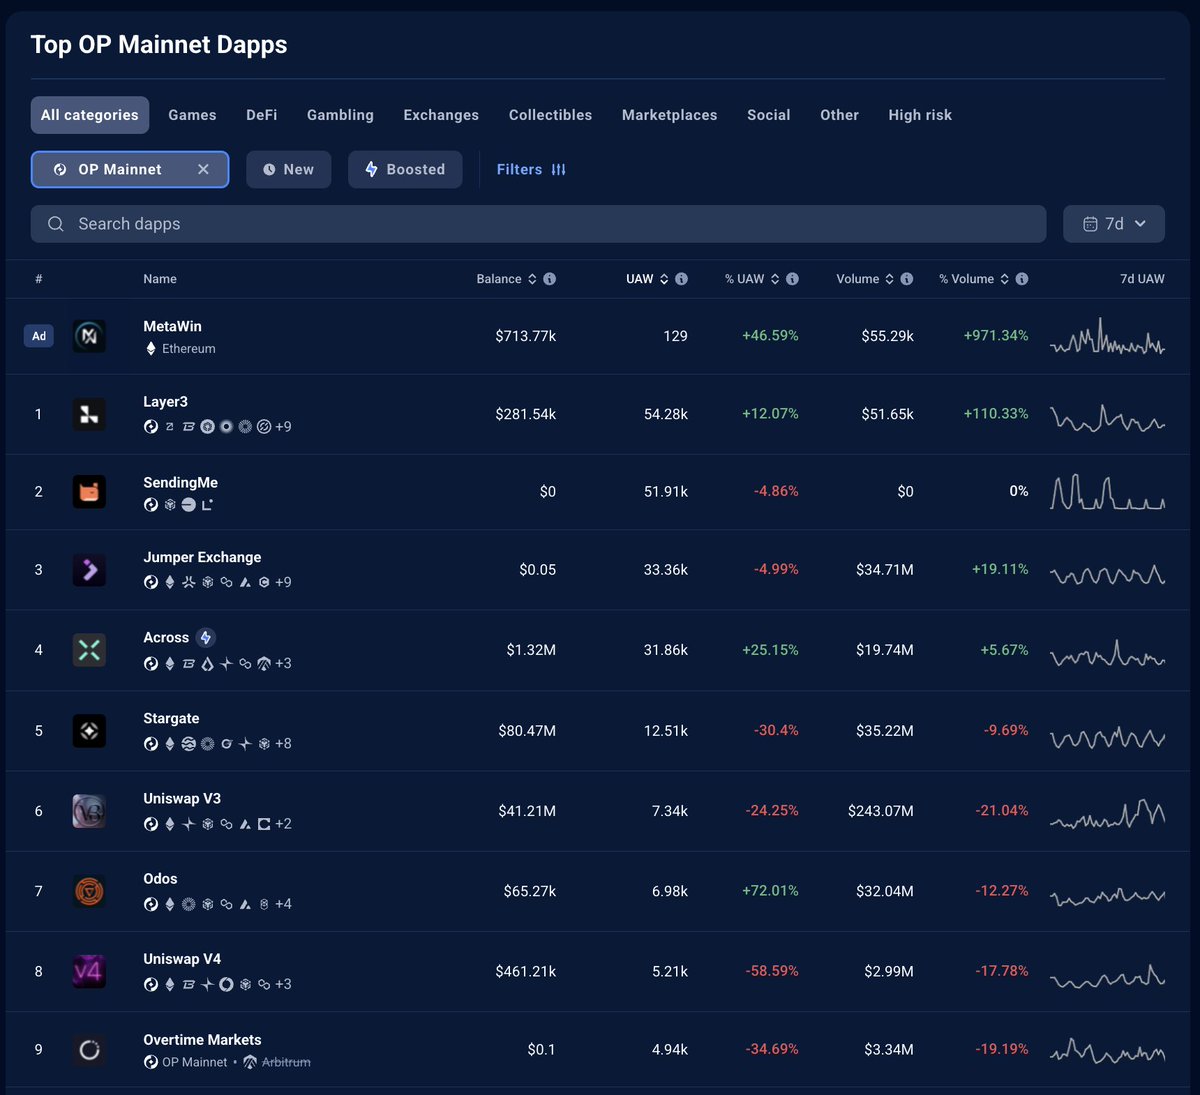Image resolution: width=1200 pixels, height=1095 pixels.
Task: Click the $243.07M volume value for Uniswap V3
Action: tap(880, 811)
